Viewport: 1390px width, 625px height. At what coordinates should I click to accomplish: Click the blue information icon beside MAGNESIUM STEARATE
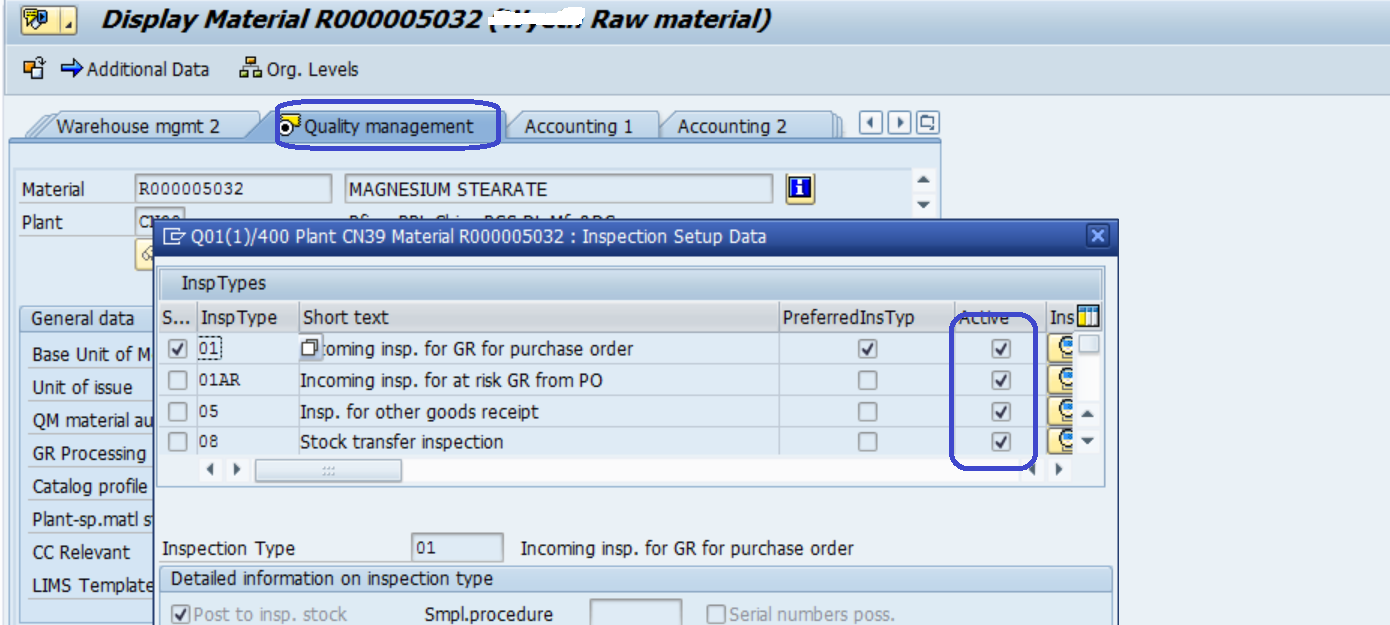tap(800, 188)
